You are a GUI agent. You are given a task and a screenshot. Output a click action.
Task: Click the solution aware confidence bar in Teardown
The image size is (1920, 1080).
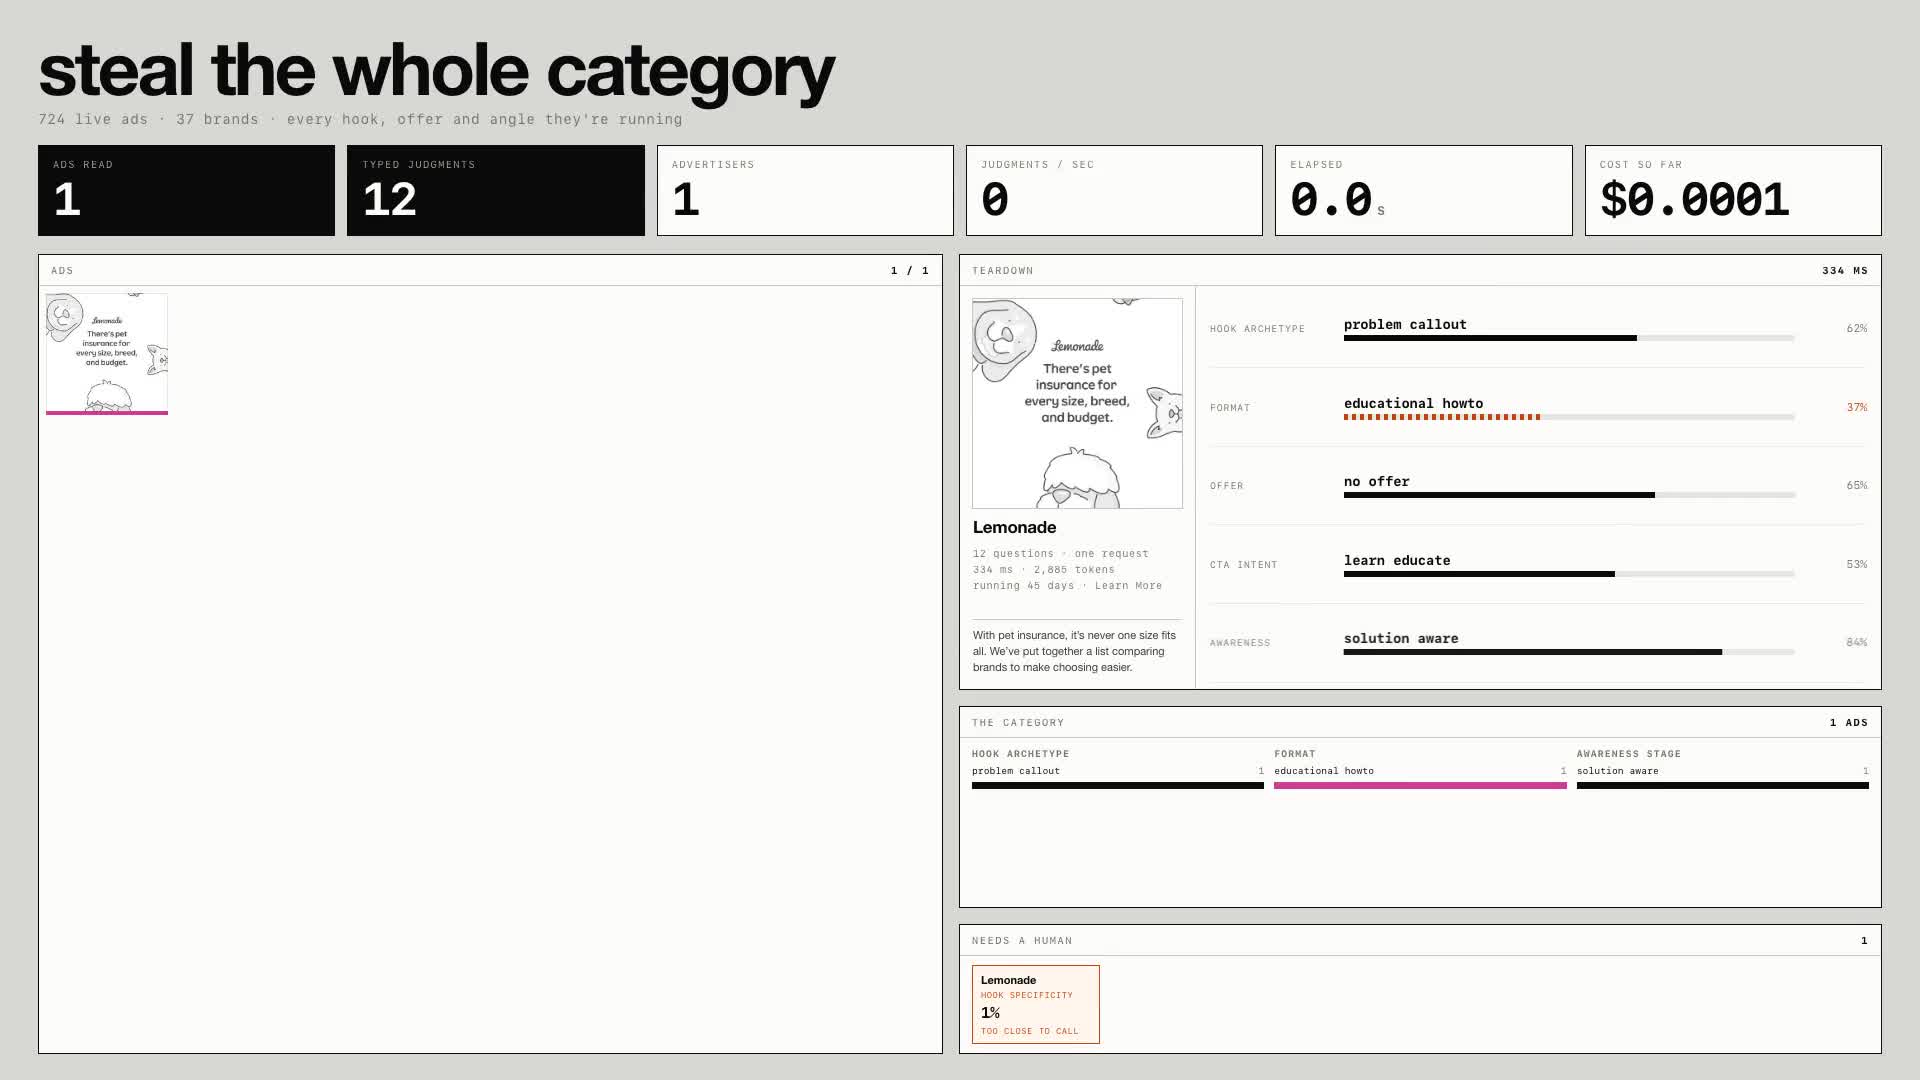click(x=1569, y=652)
